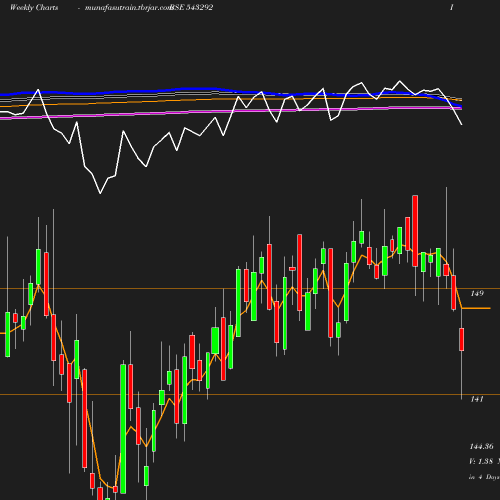Click the 'V: 1.38' volume text
The width and height of the screenshot is (500, 500).
(x=481, y=461)
